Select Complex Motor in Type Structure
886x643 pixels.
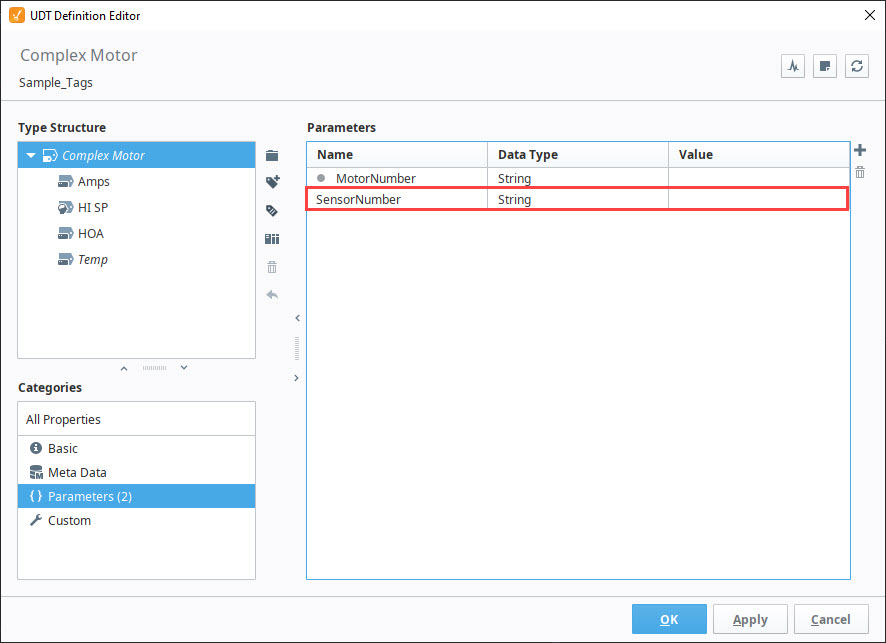pos(136,155)
